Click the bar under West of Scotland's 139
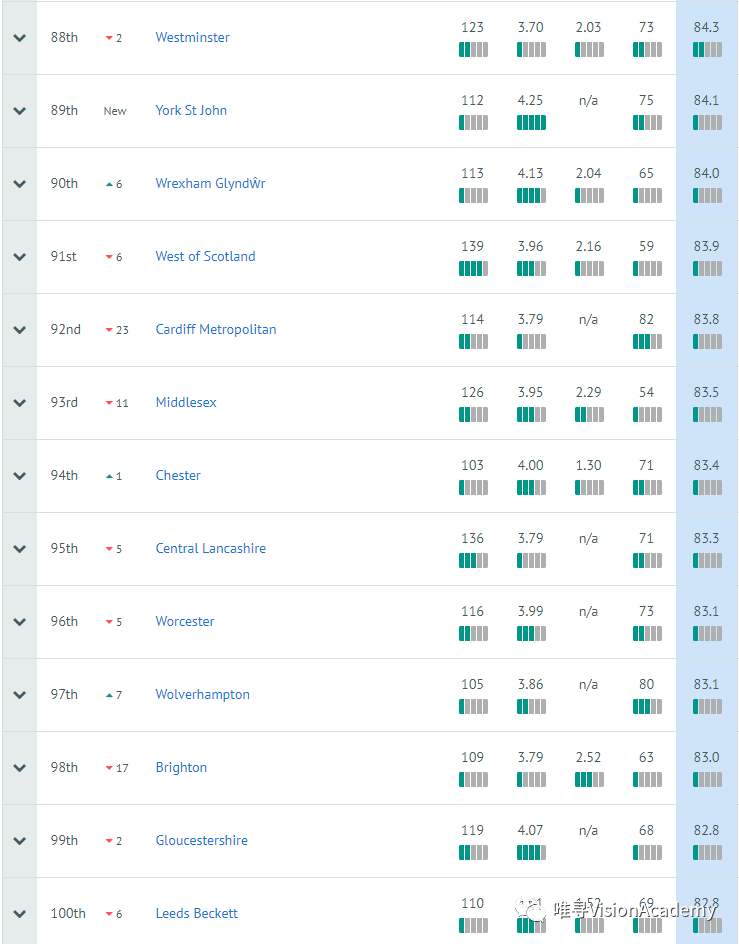Viewport: 739px width, 944px height. click(473, 268)
